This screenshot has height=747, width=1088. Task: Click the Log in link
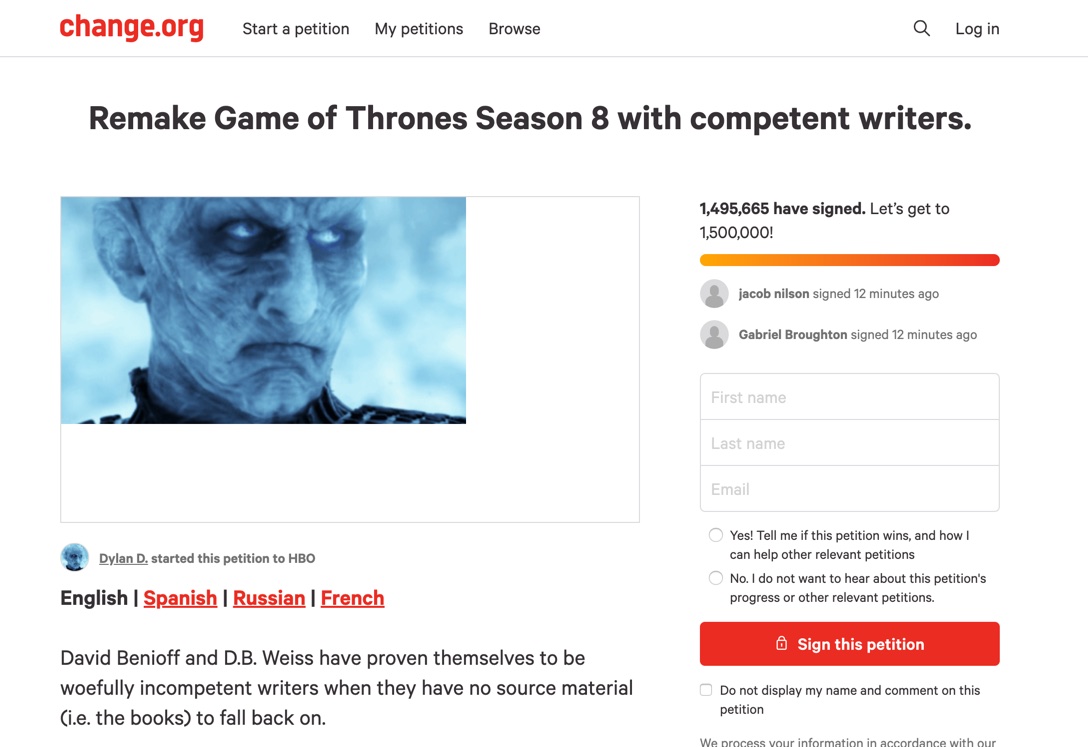(x=977, y=29)
